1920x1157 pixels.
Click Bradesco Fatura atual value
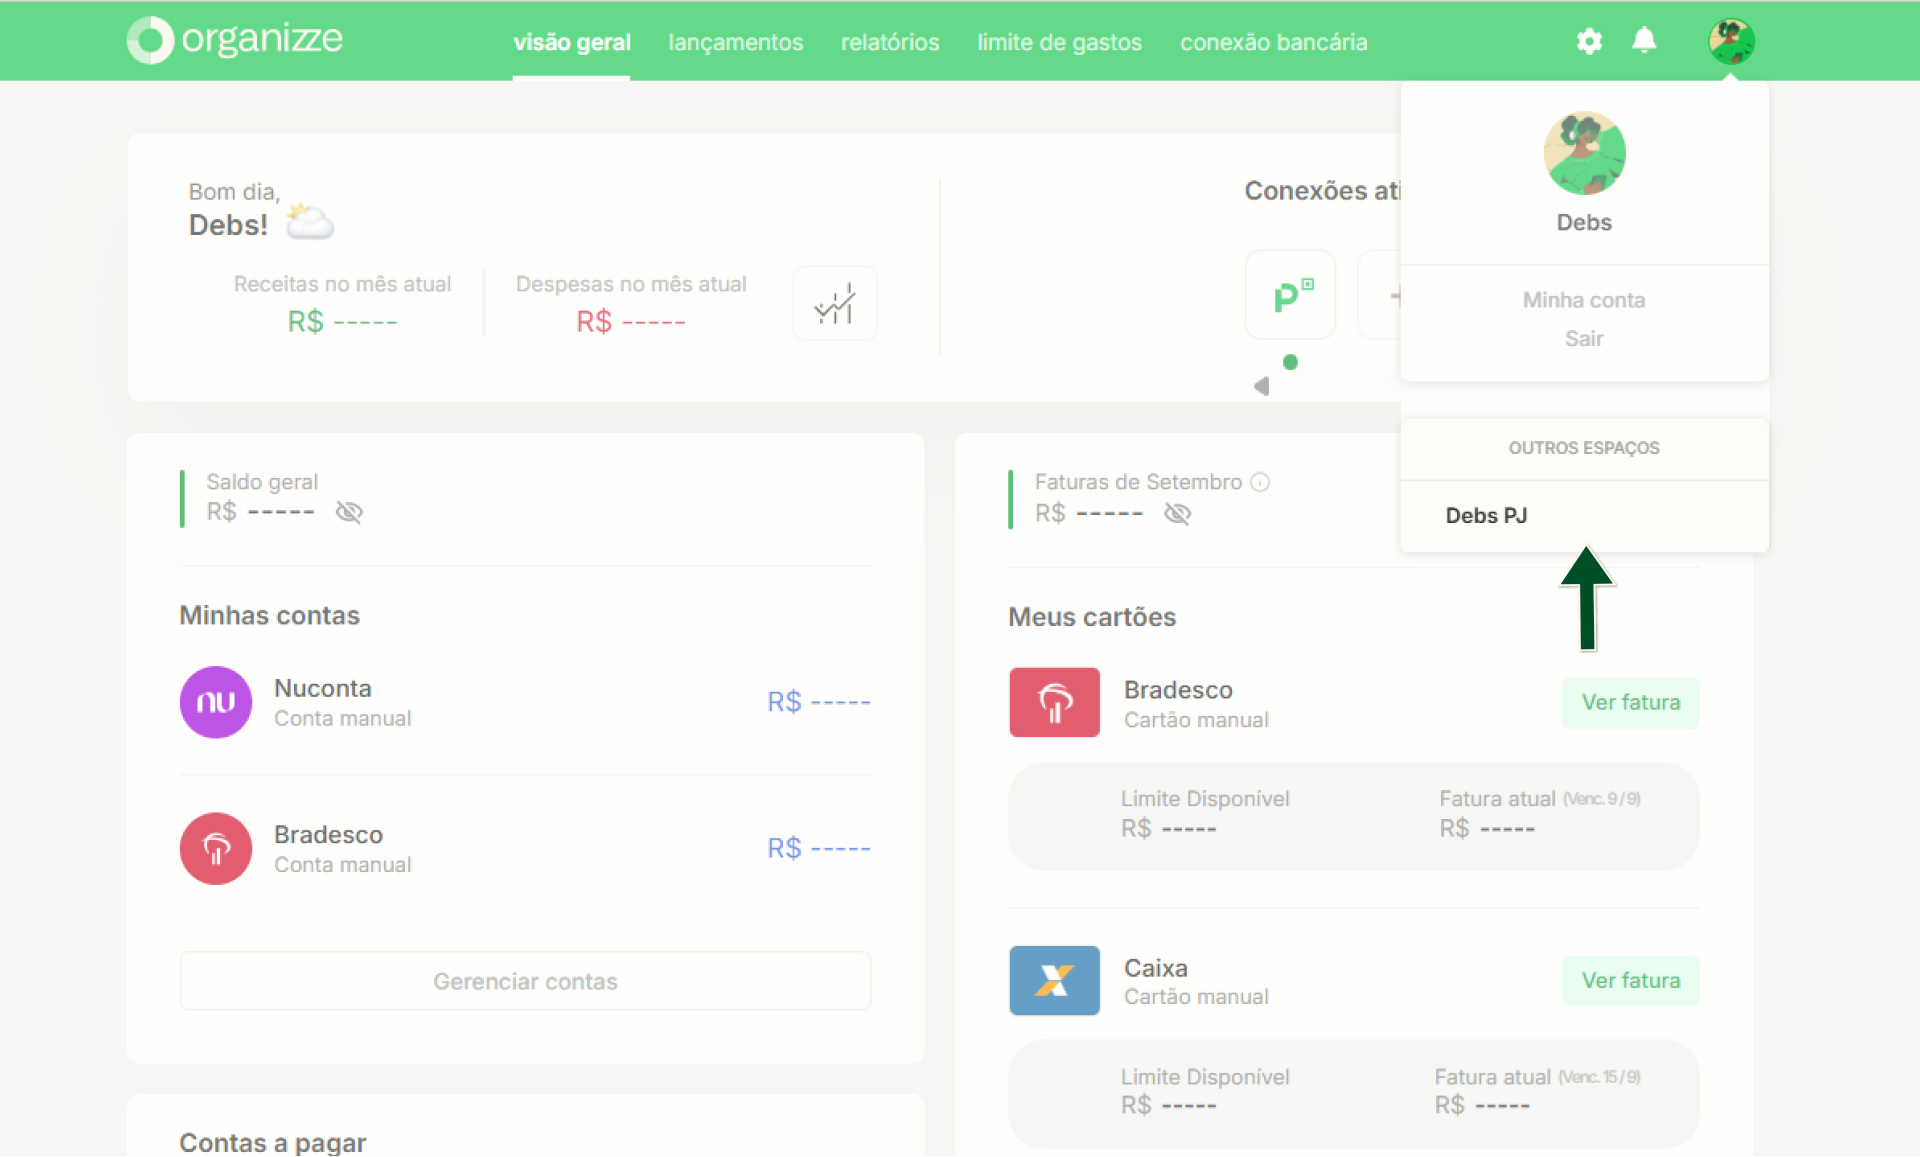(1487, 829)
